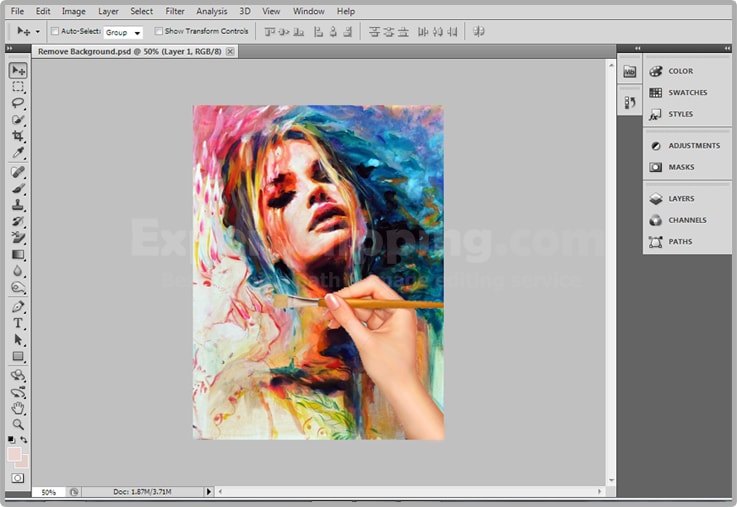
Task: Select the Zoom tool
Action: click(x=18, y=424)
